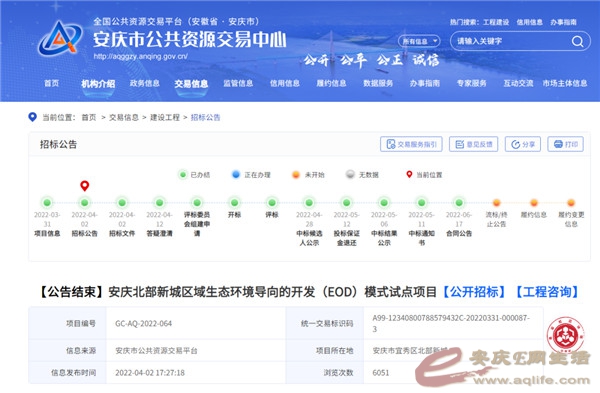Click the 分享 share button

coord(523,144)
